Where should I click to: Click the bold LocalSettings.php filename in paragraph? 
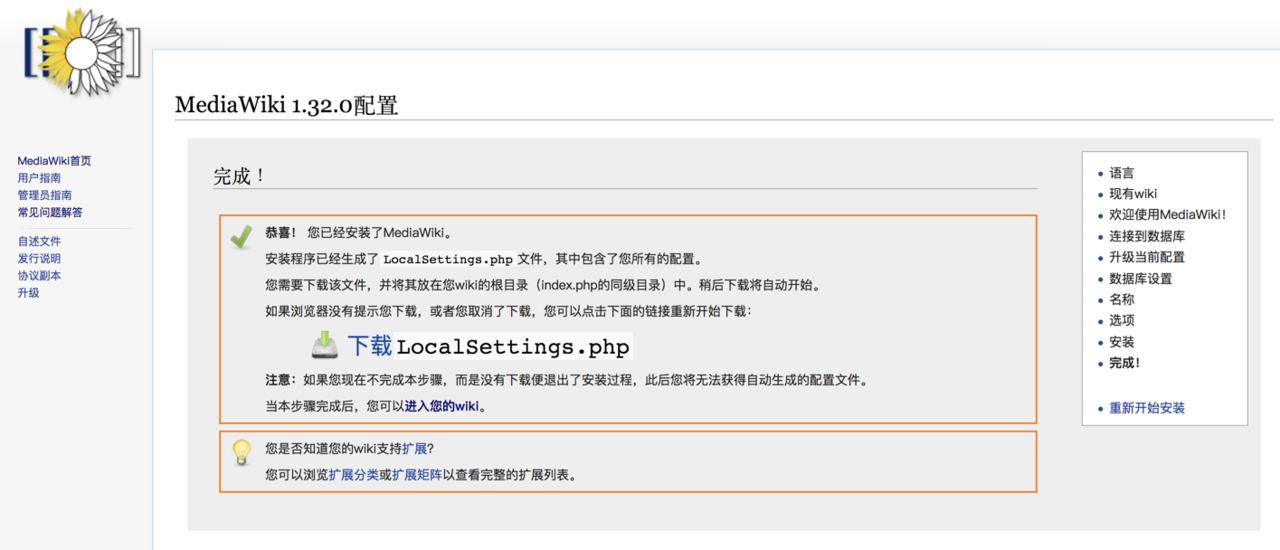click(x=448, y=259)
